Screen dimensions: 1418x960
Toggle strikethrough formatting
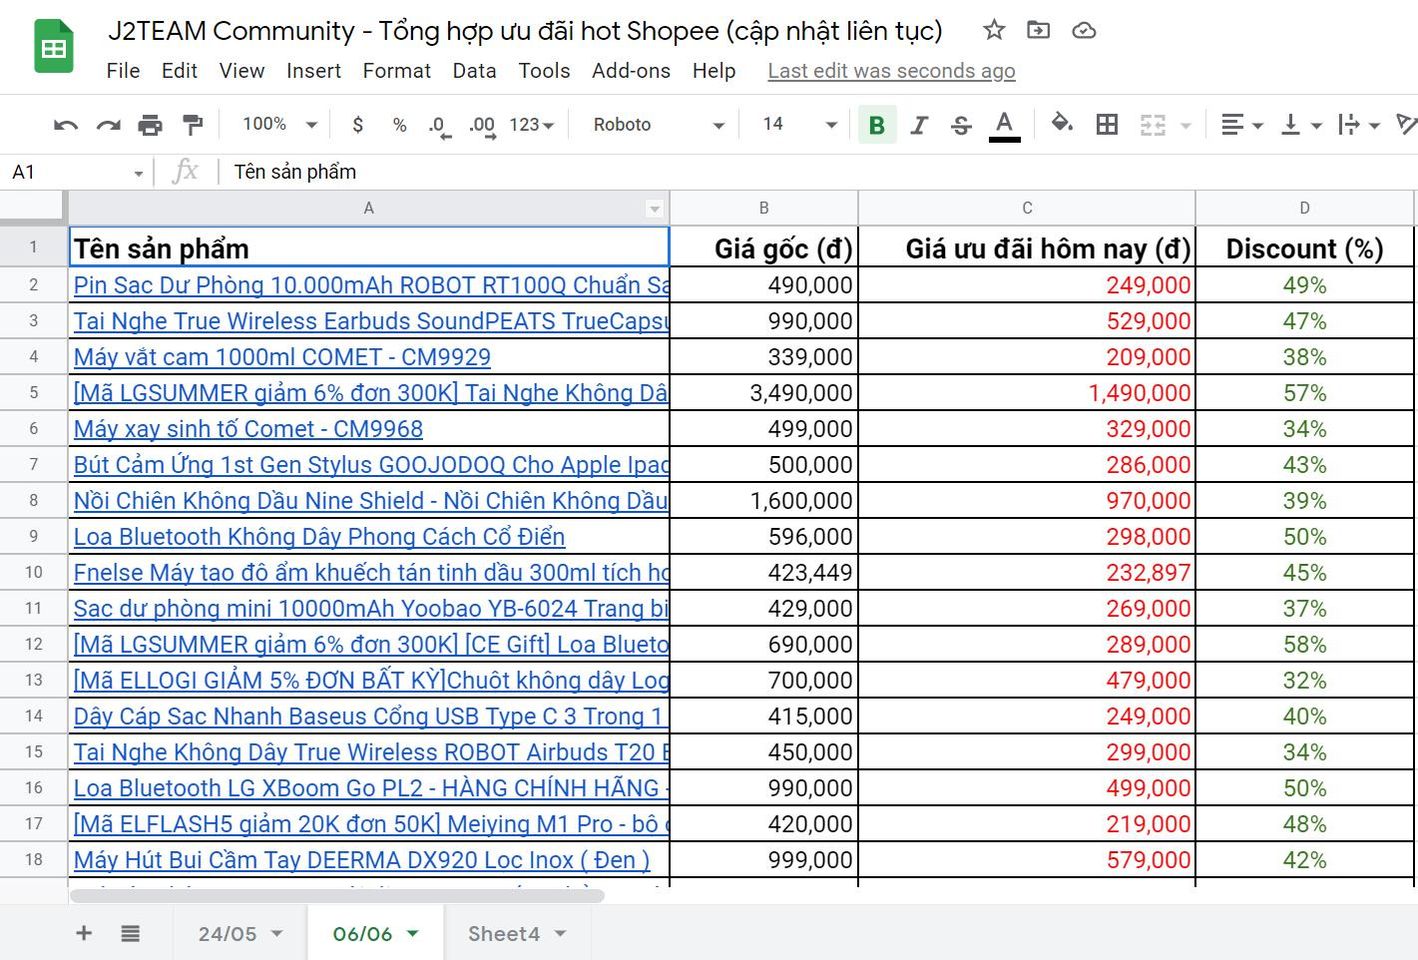[x=961, y=125]
